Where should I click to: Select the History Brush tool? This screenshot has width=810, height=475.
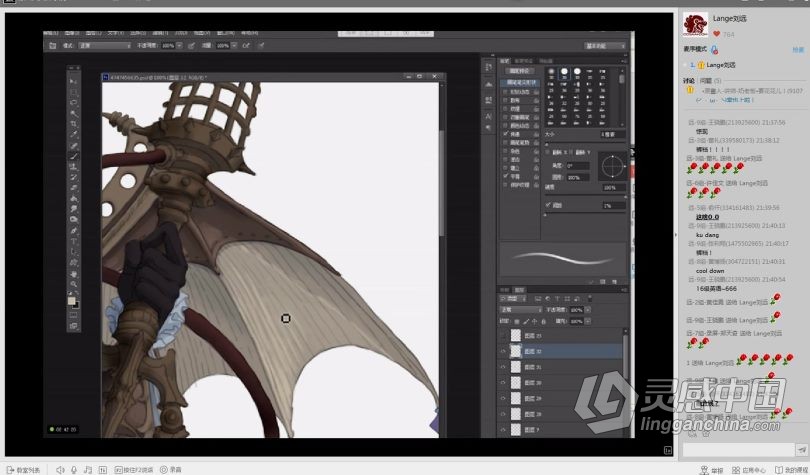[73, 177]
